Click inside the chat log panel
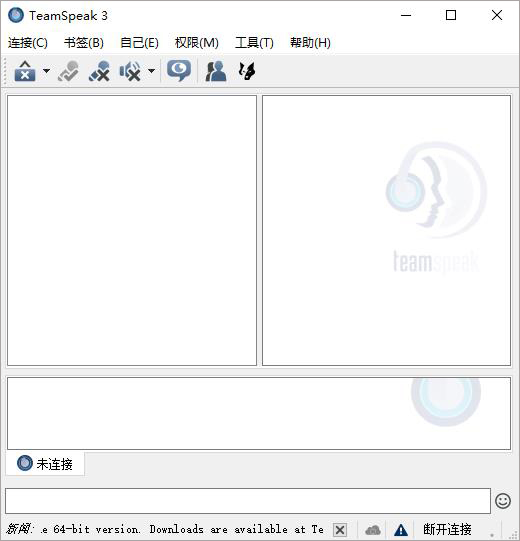520x541 pixels. pos(259,413)
